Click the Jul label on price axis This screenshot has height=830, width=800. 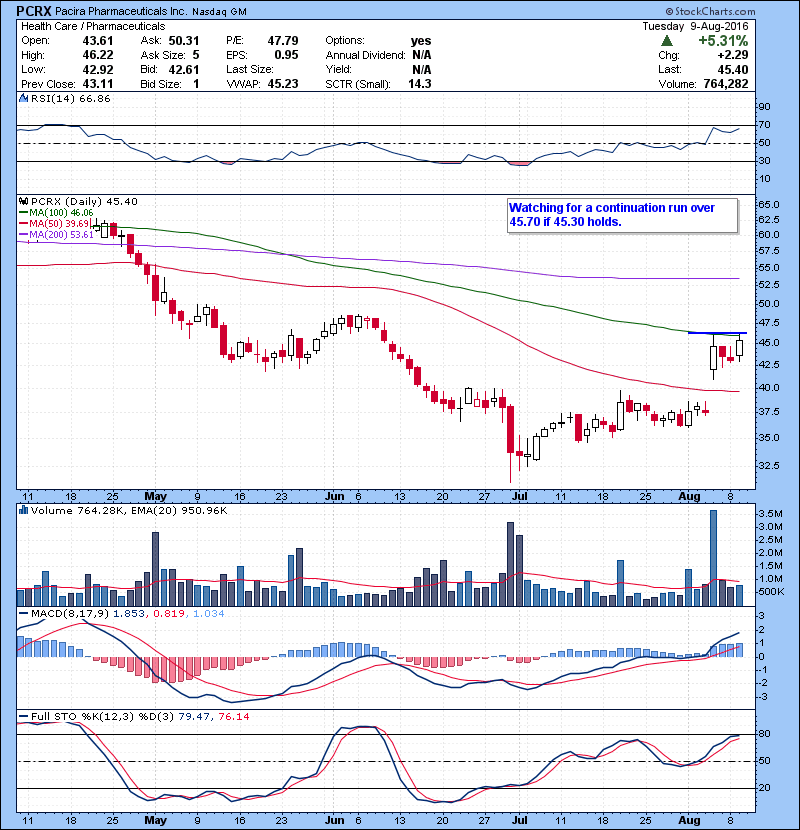pos(519,497)
